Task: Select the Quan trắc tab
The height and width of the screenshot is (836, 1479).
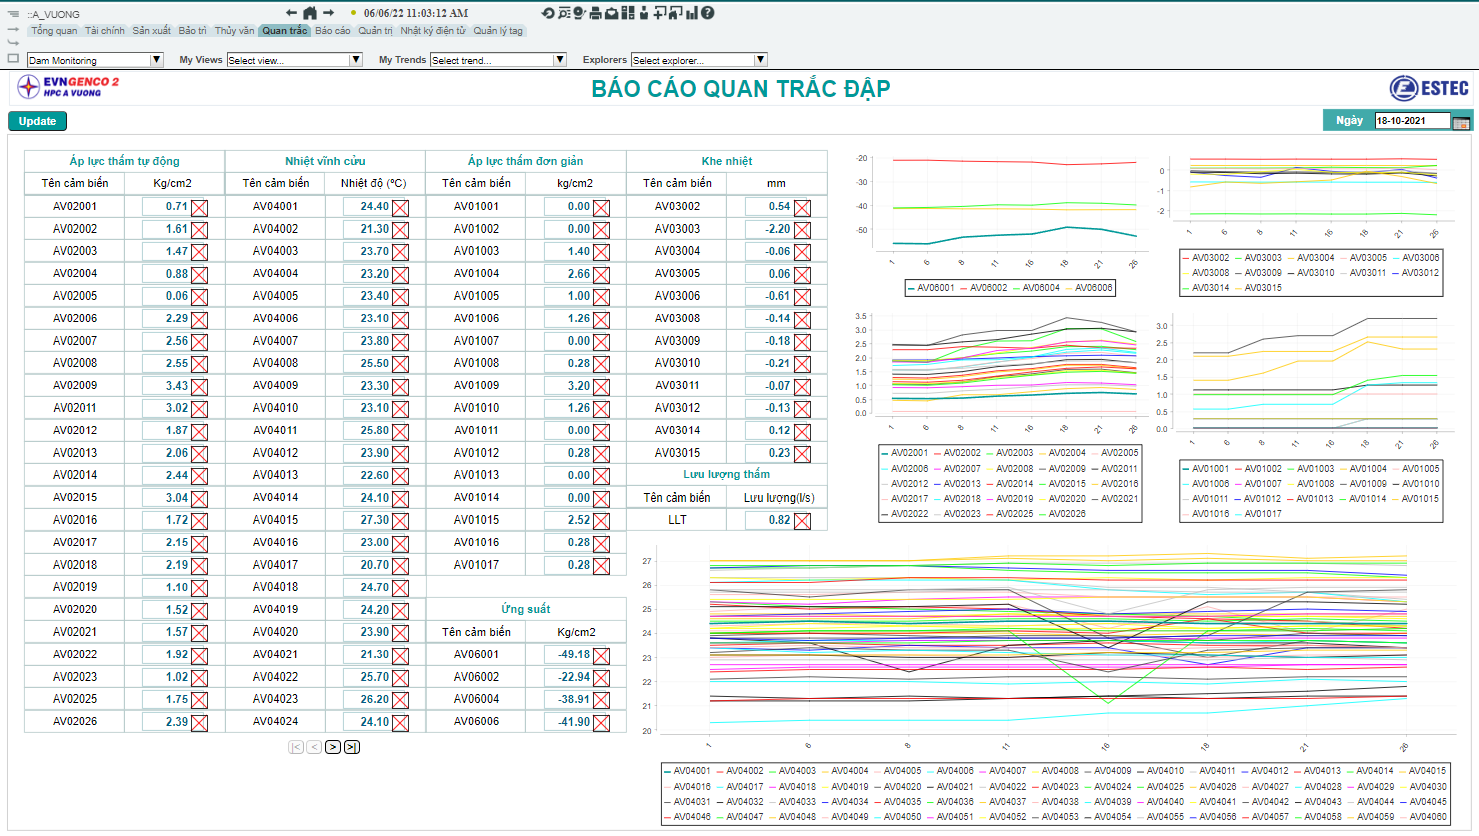Action: tap(285, 31)
